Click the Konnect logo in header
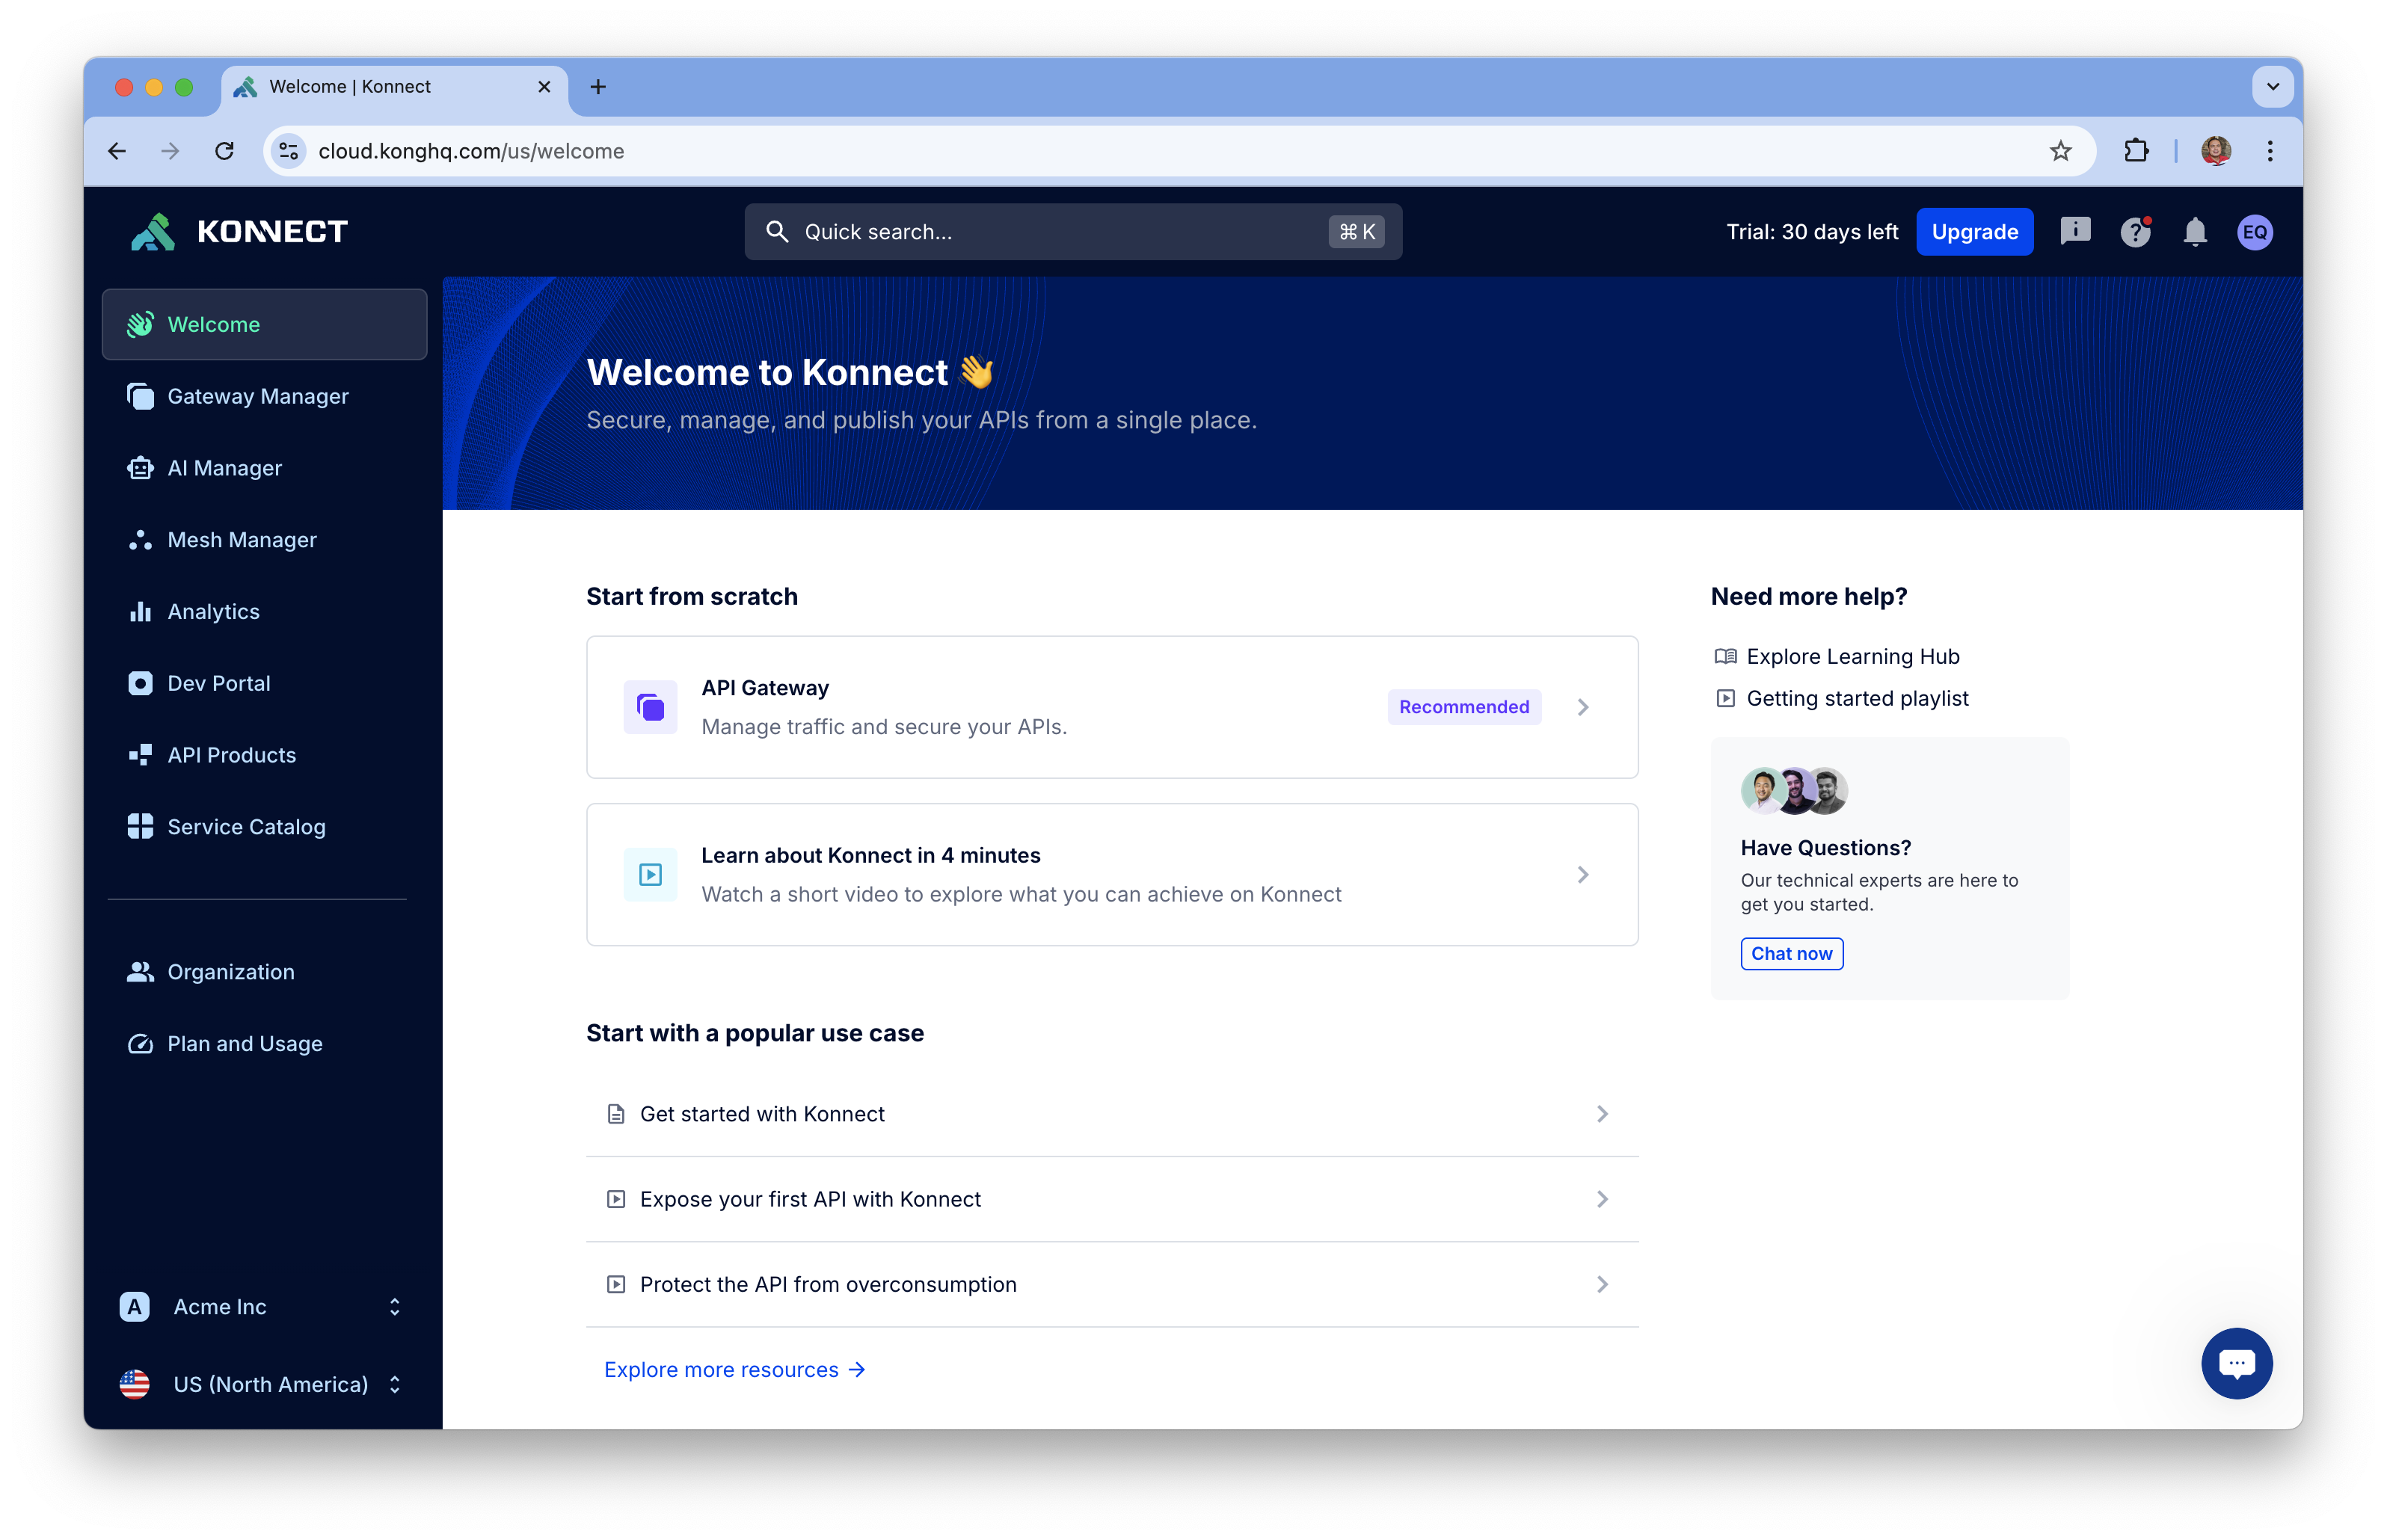 click(238, 232)
